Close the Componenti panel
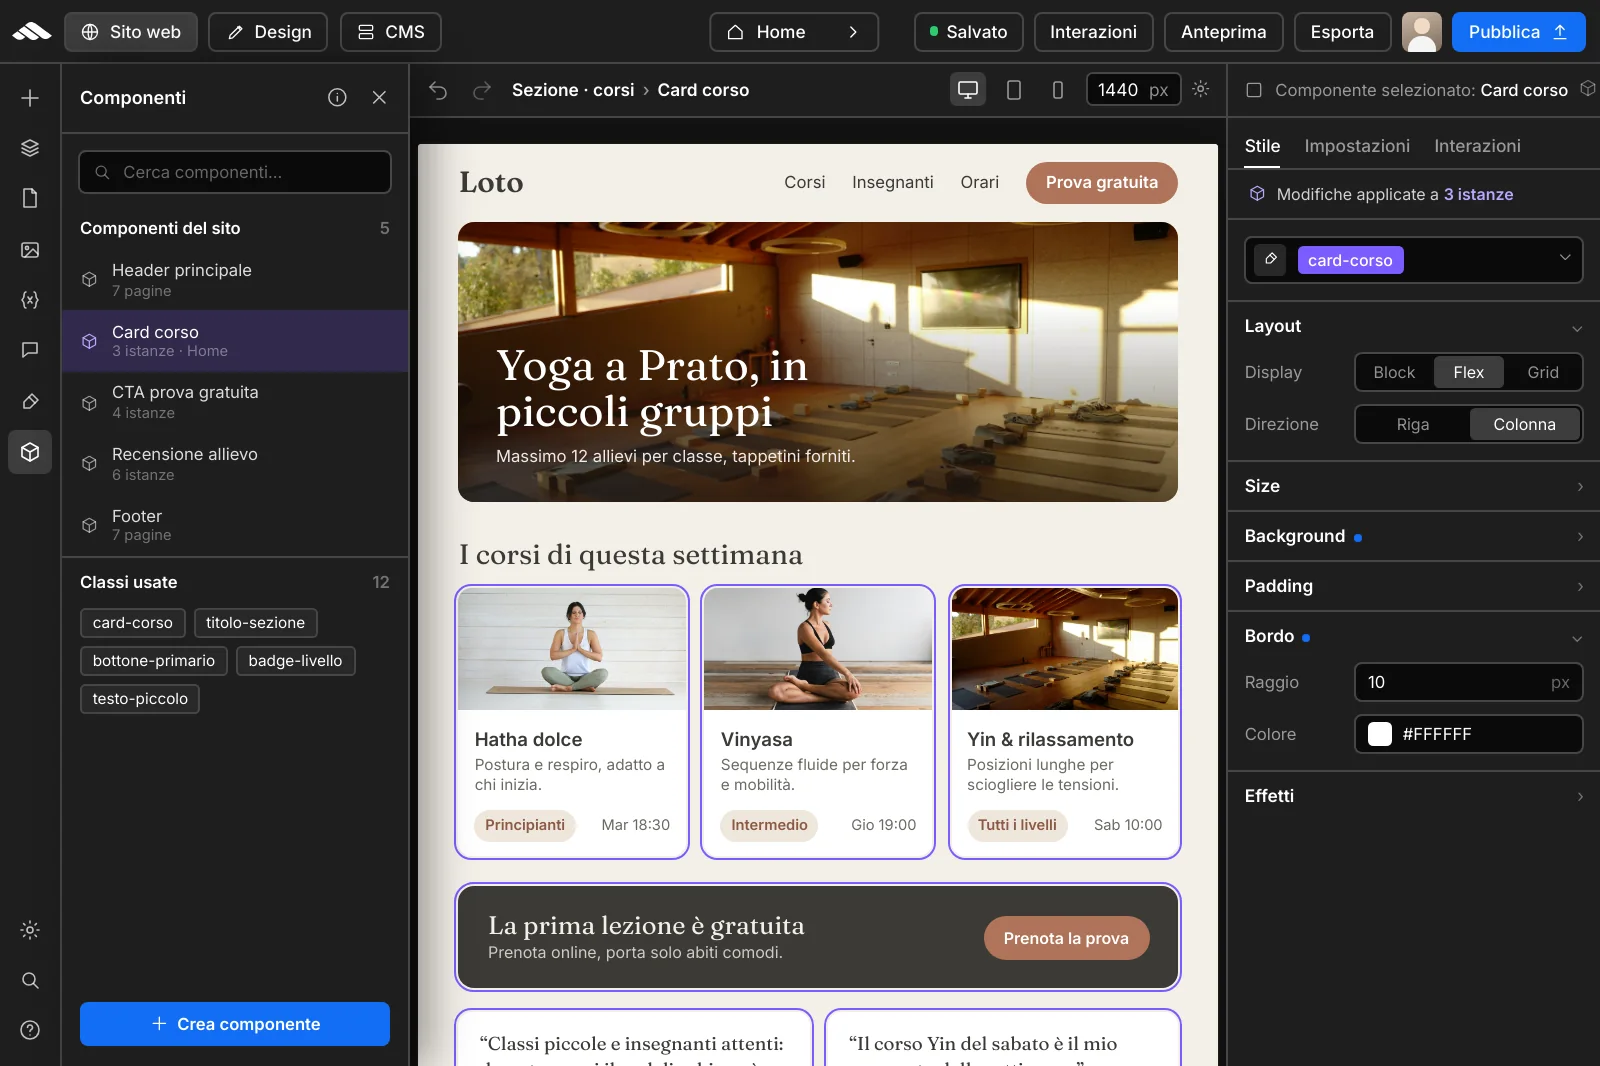The height and width of the screenshot is (1066, 1600). (379, 97)
